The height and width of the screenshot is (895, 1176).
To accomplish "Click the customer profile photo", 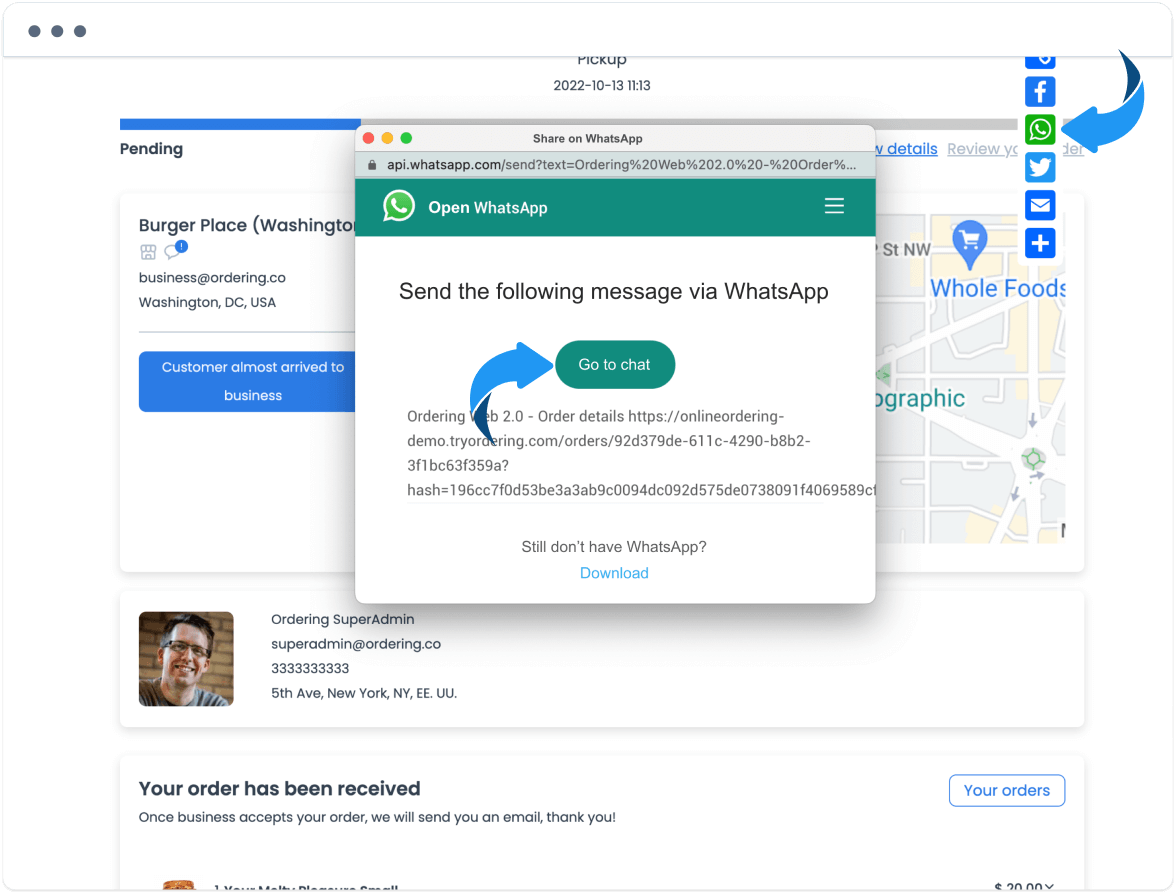I will click(186, 659).
